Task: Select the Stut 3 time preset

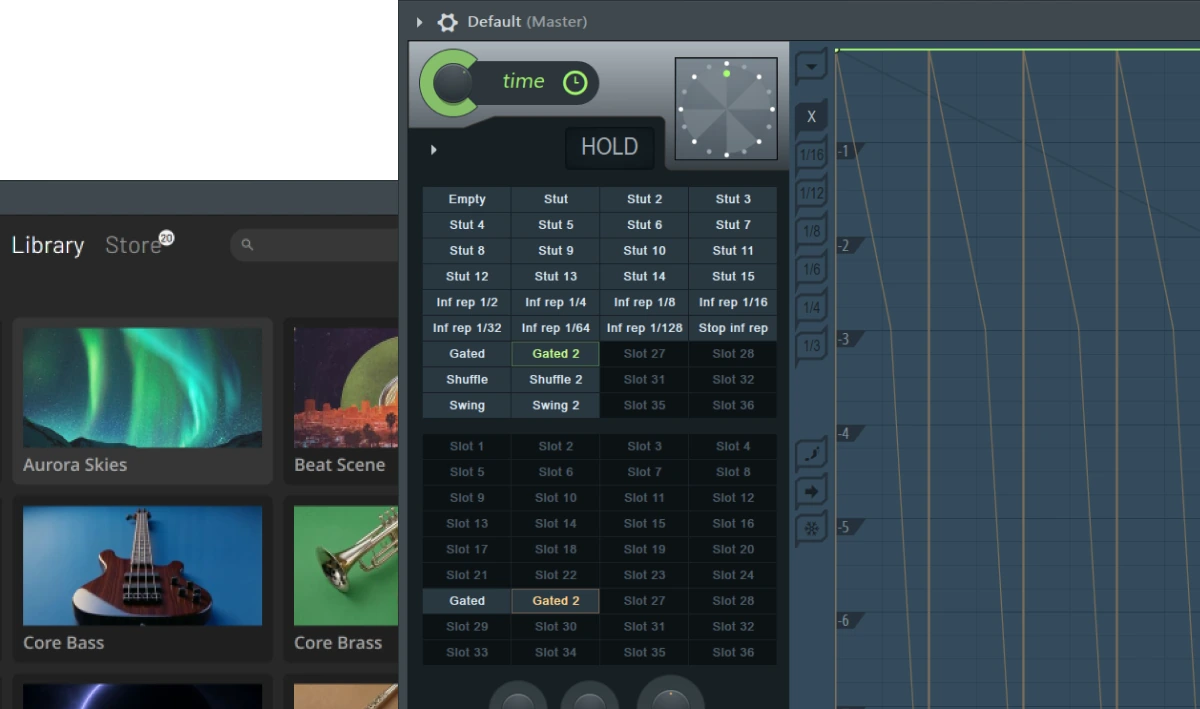Action: (733, 199)
